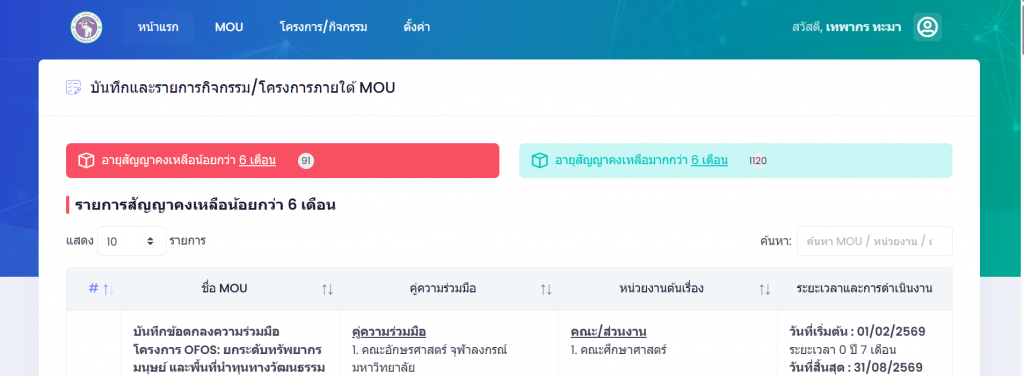Image resolution: width=1024 pixels, height=376 pixels.
Task: Click the box icon in the teal panel
Action: (x=539, y=161)
